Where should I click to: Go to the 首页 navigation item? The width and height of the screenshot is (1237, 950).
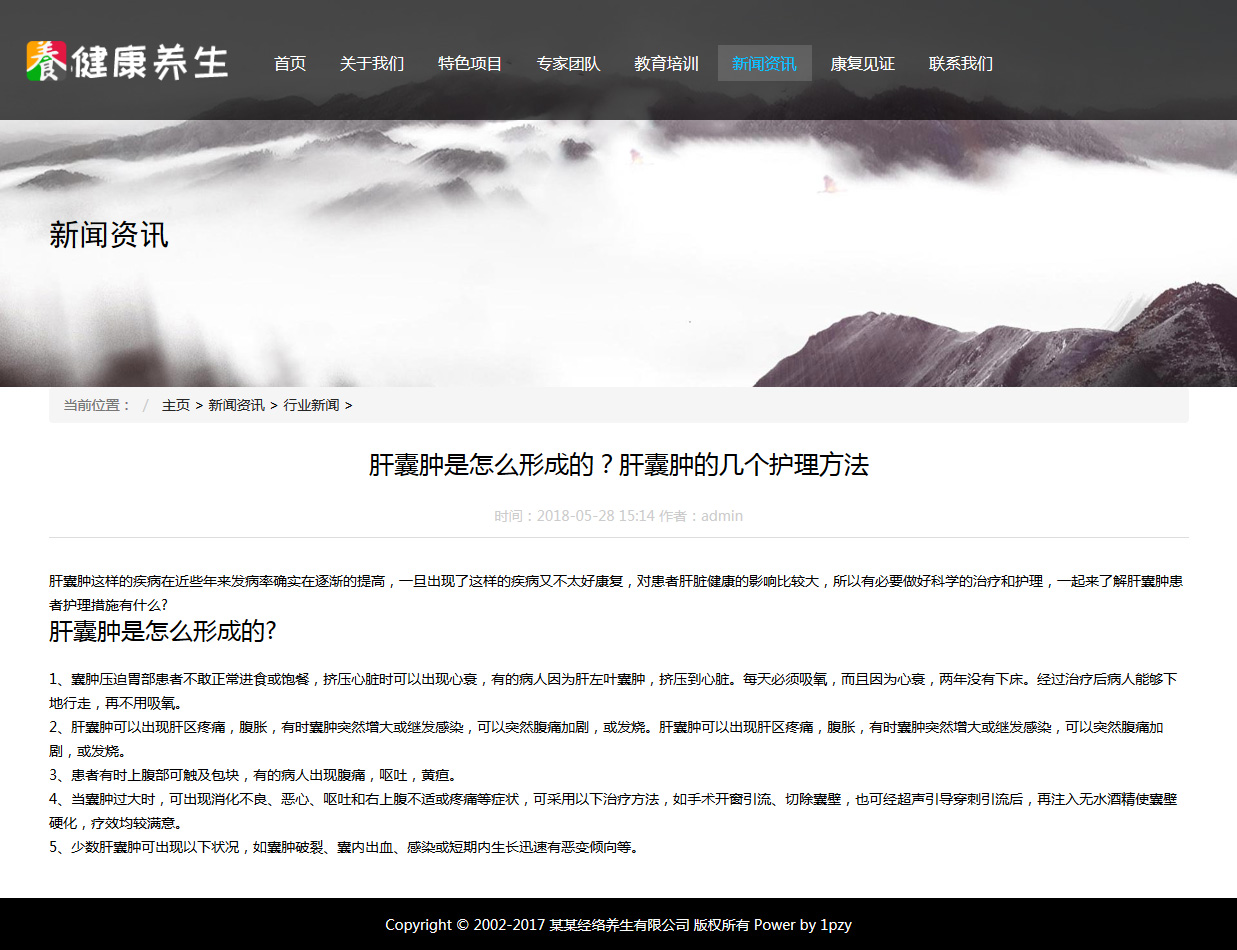pos(290,64)
